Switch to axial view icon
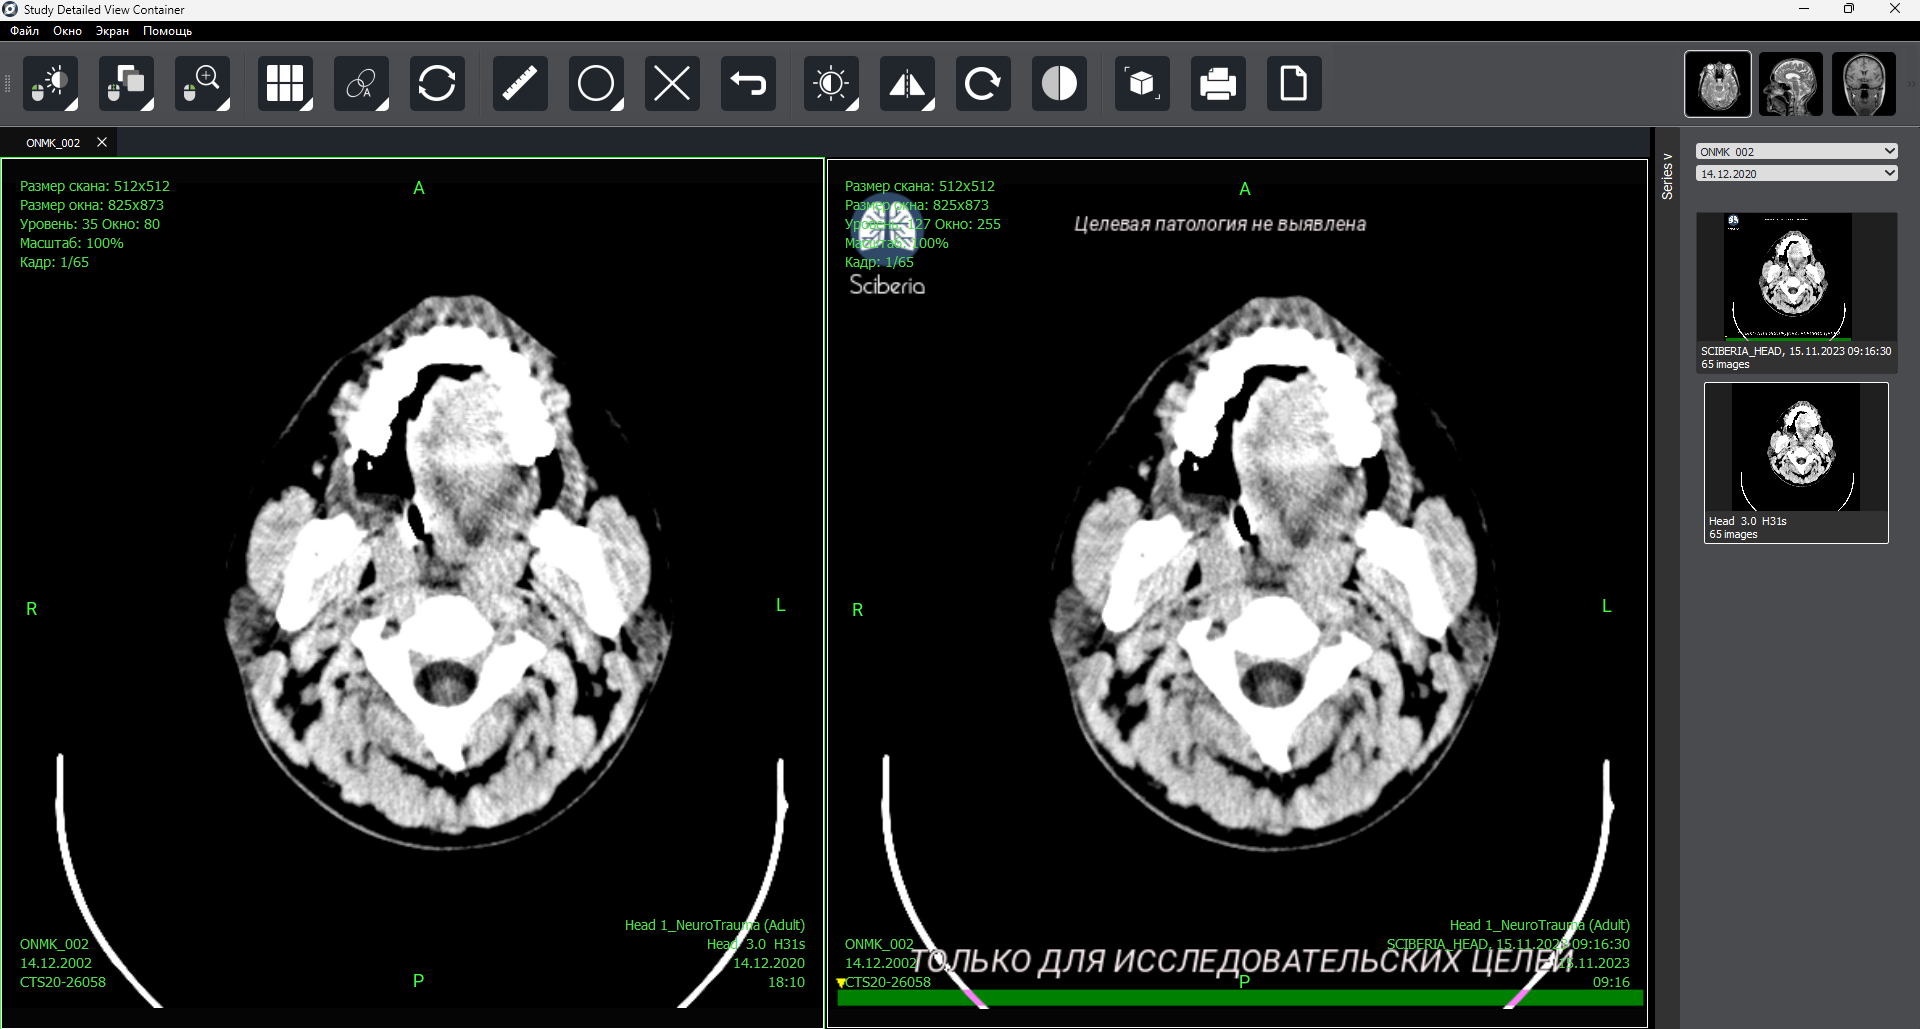This screenshot has width=1920, height=1029. pyautogui.click(x=1718, y=84)
